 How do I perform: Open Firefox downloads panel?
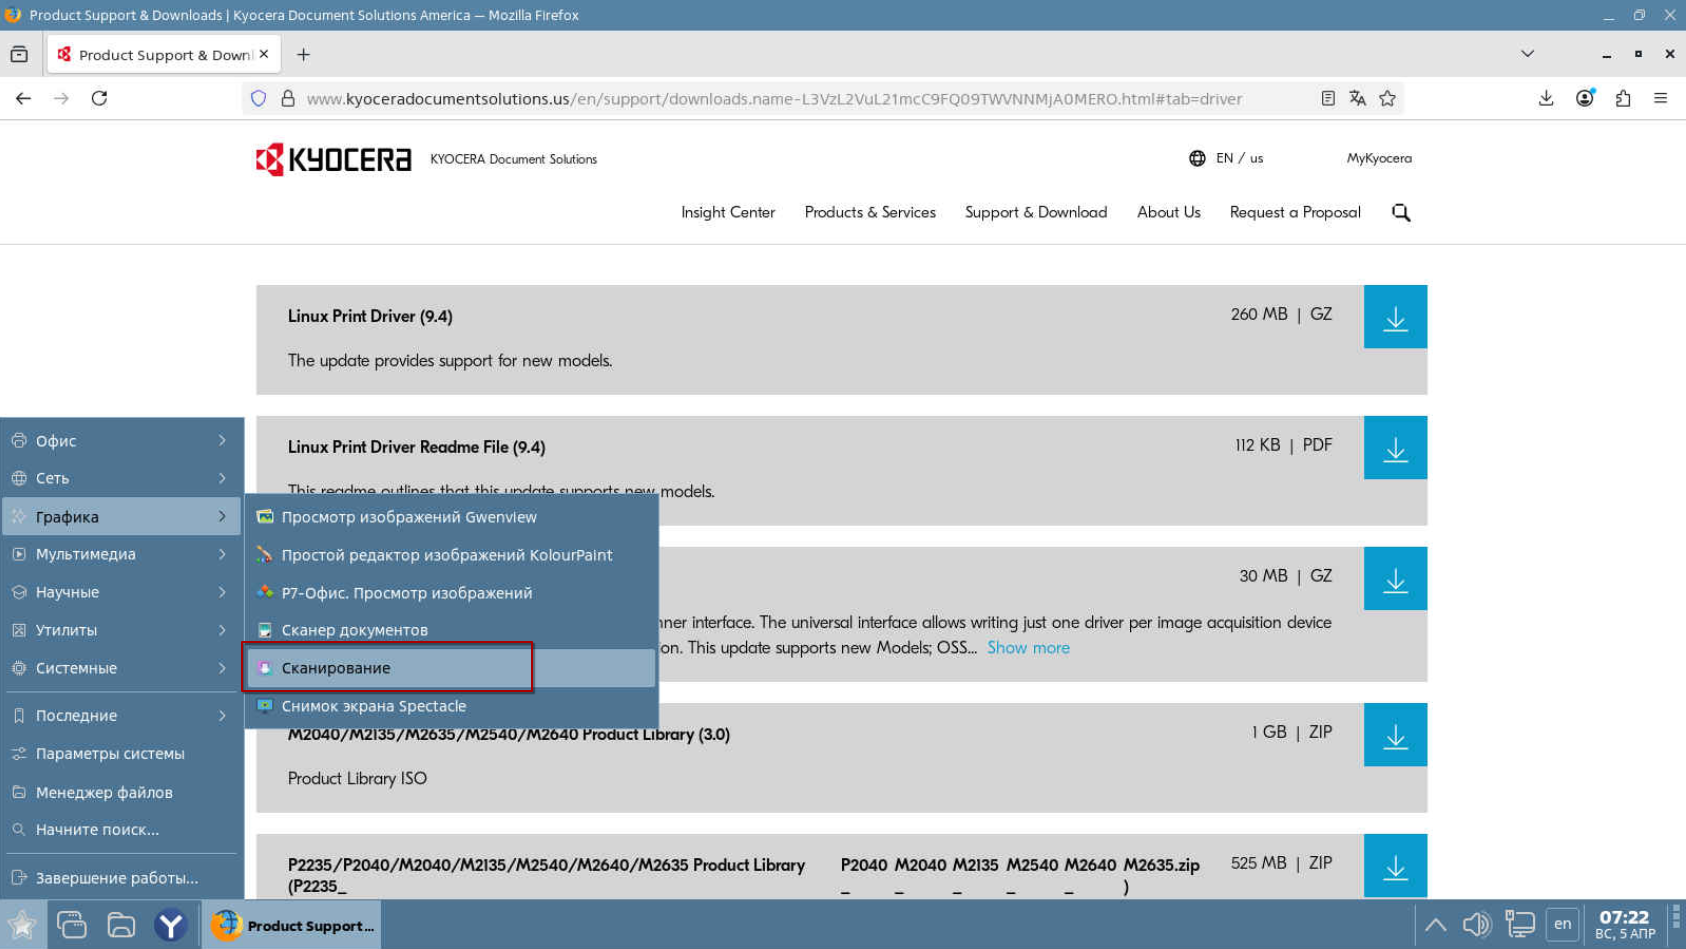point(1545,98)
